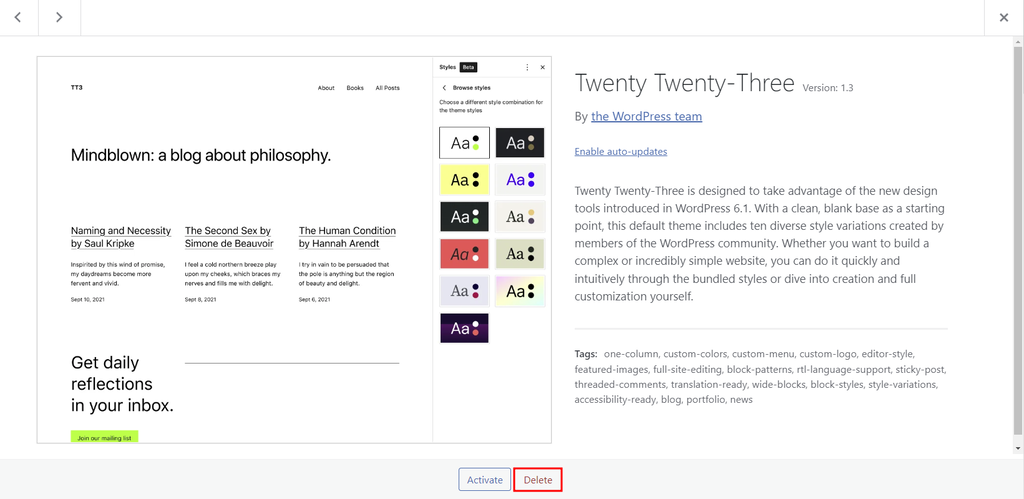Close the theme details overlay
Image resolution: width=1024 pixels, height=499 pixels.
(1004, 17)
